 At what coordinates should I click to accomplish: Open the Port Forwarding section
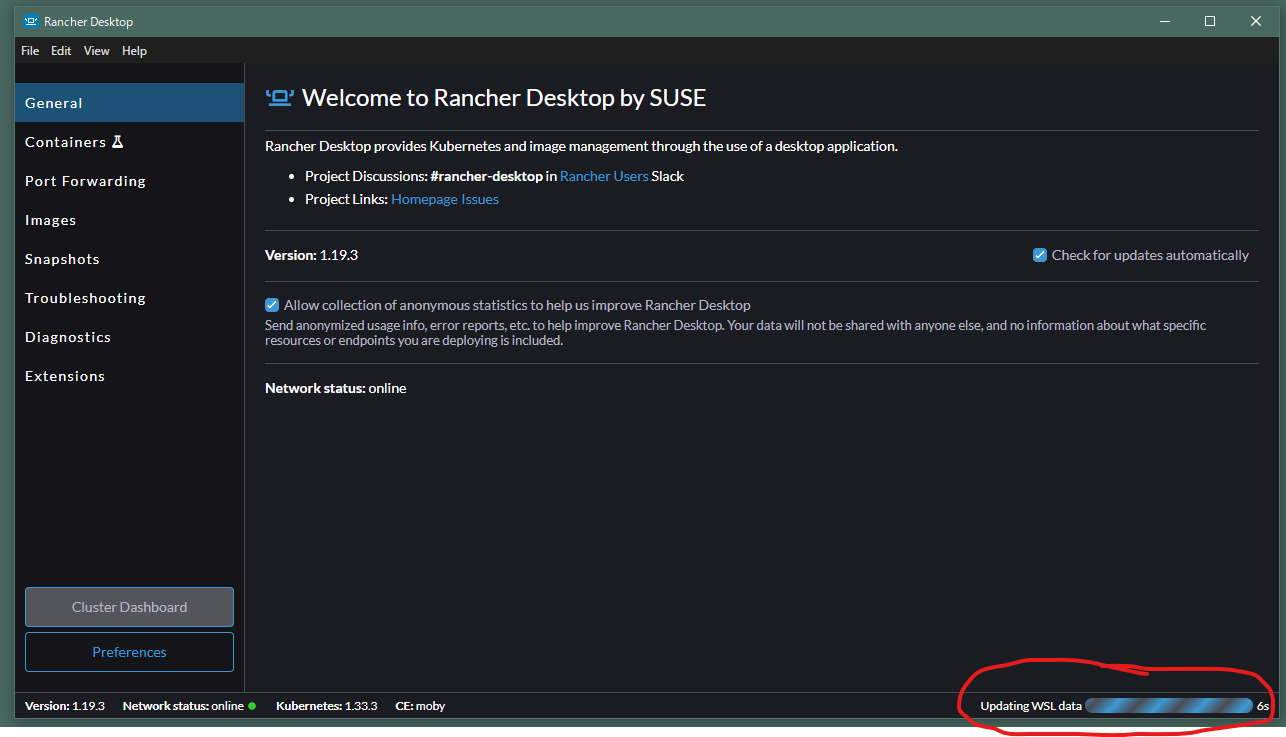[130, 181]
